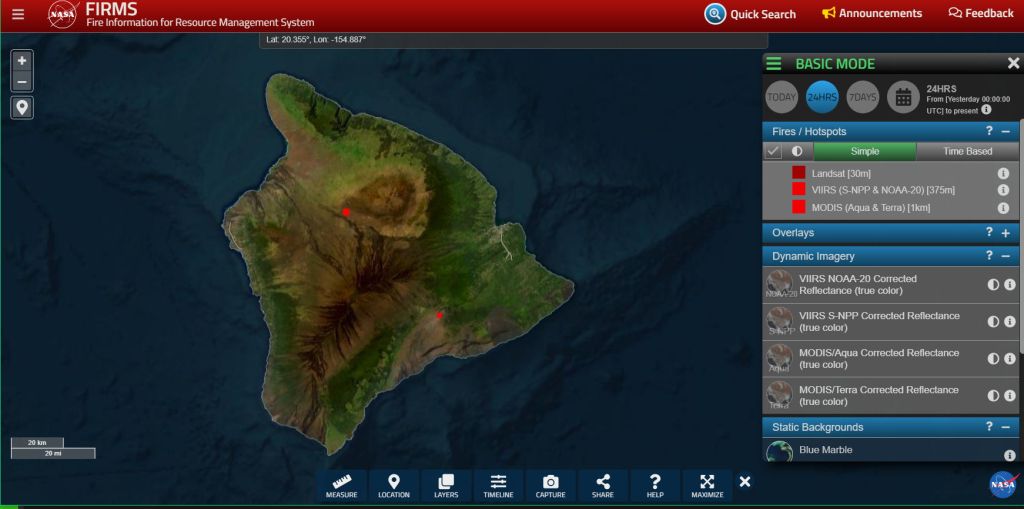The height and width of the screenshot is (509, 1024).
Task: Collapse the Fires / Hotspots section
Action: [1005, 132]
